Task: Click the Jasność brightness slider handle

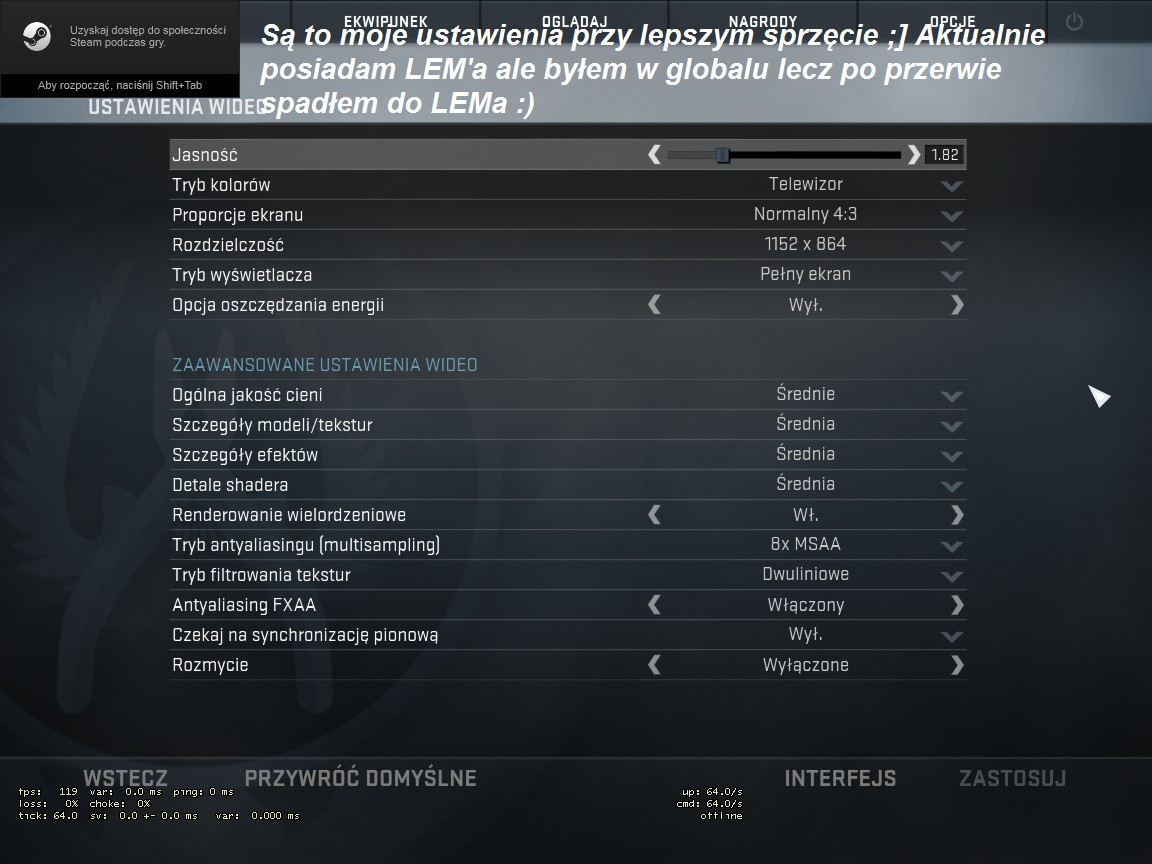Action: (723, 154)
